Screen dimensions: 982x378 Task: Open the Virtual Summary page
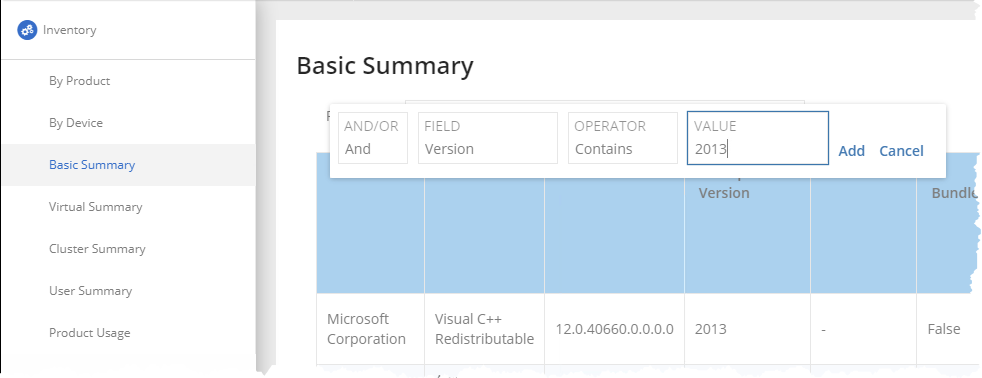coord(96,207)
